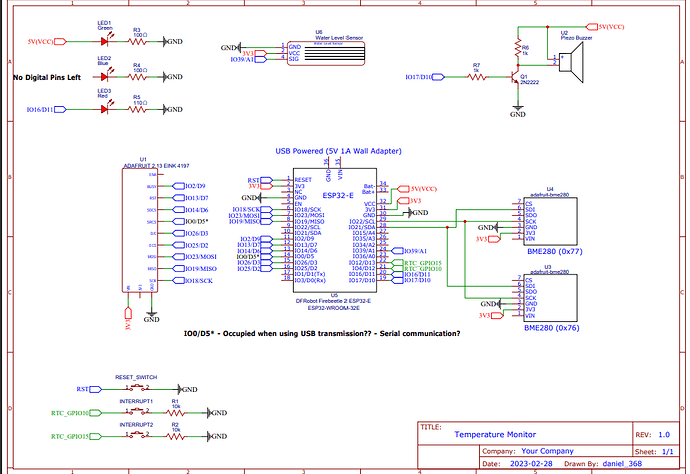690x474 pixels.
Task: Click the IO18/SCK flag on EINK display
Action: coord(193,280)
